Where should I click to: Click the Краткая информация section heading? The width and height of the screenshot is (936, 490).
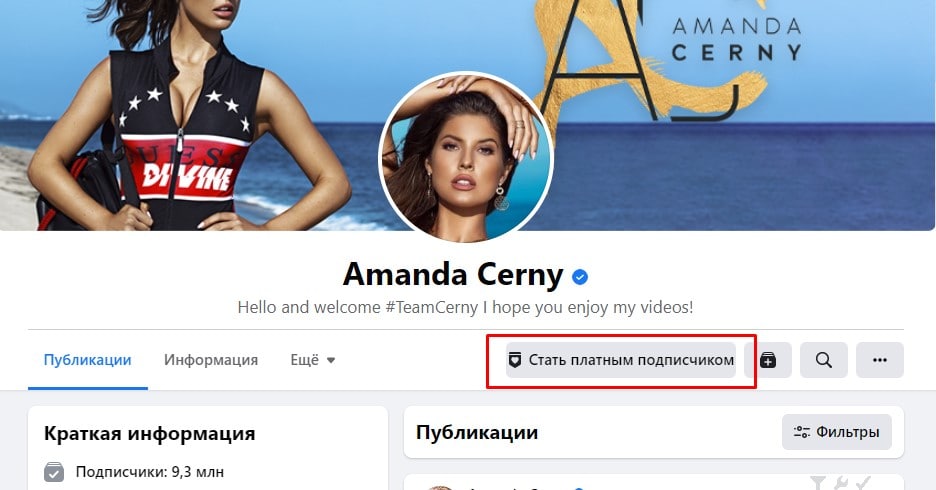click(150, 433)
